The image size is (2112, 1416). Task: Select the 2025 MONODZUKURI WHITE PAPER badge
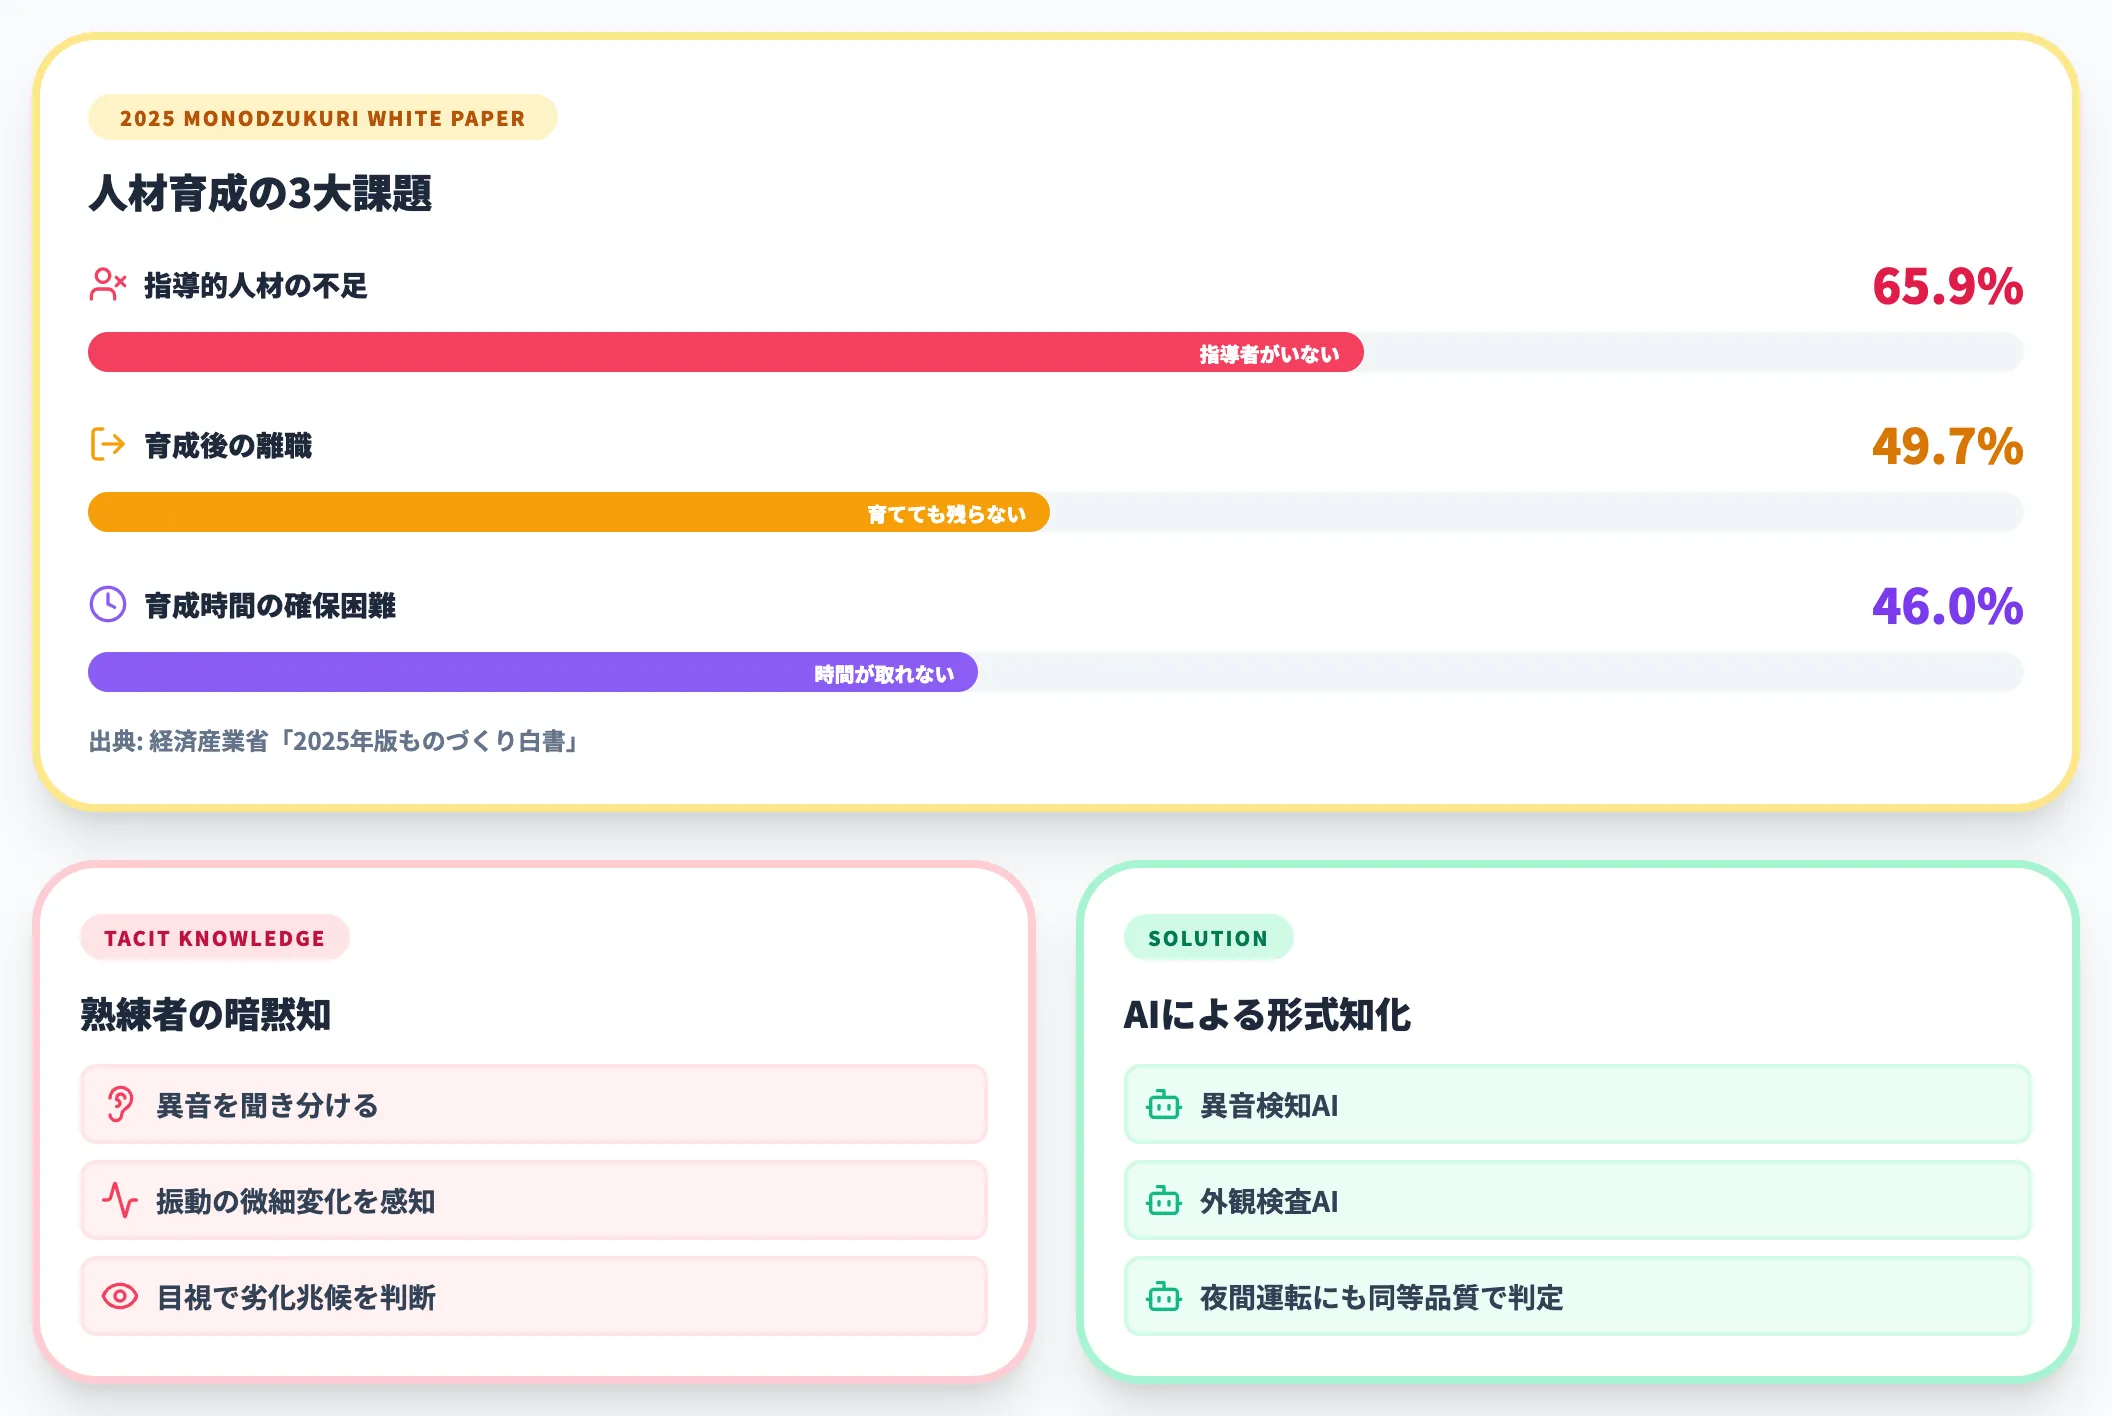tap(323, 117)
